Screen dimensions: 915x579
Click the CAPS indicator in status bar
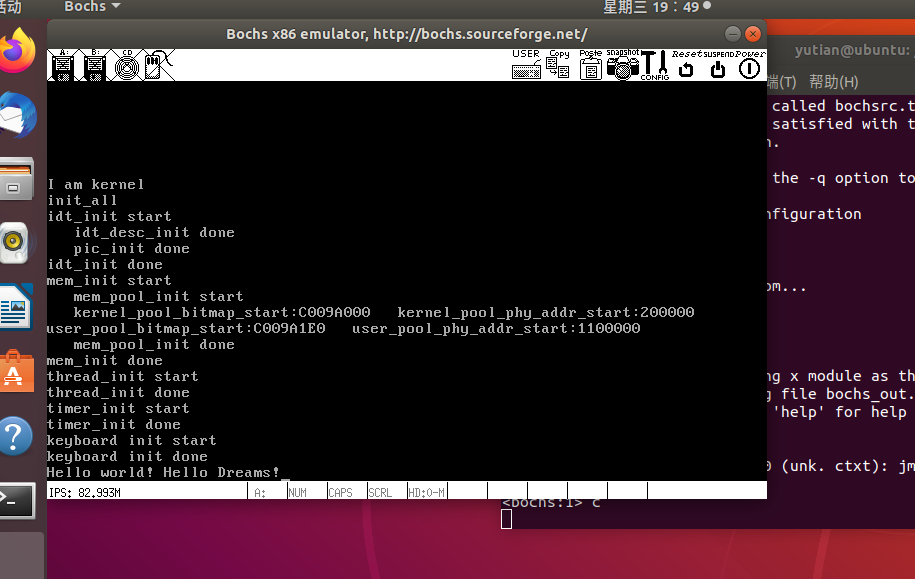point(340,492)
